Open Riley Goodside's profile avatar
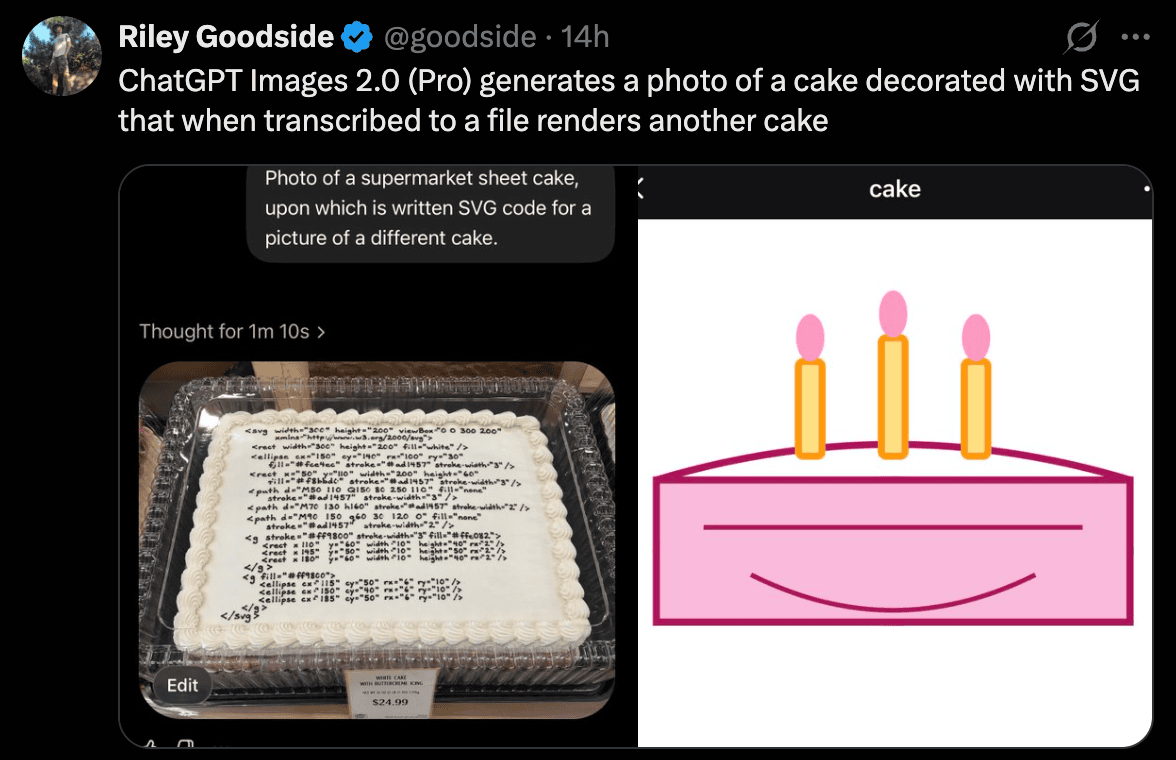This screenshot has height=760, width=1176. (62, 56)
